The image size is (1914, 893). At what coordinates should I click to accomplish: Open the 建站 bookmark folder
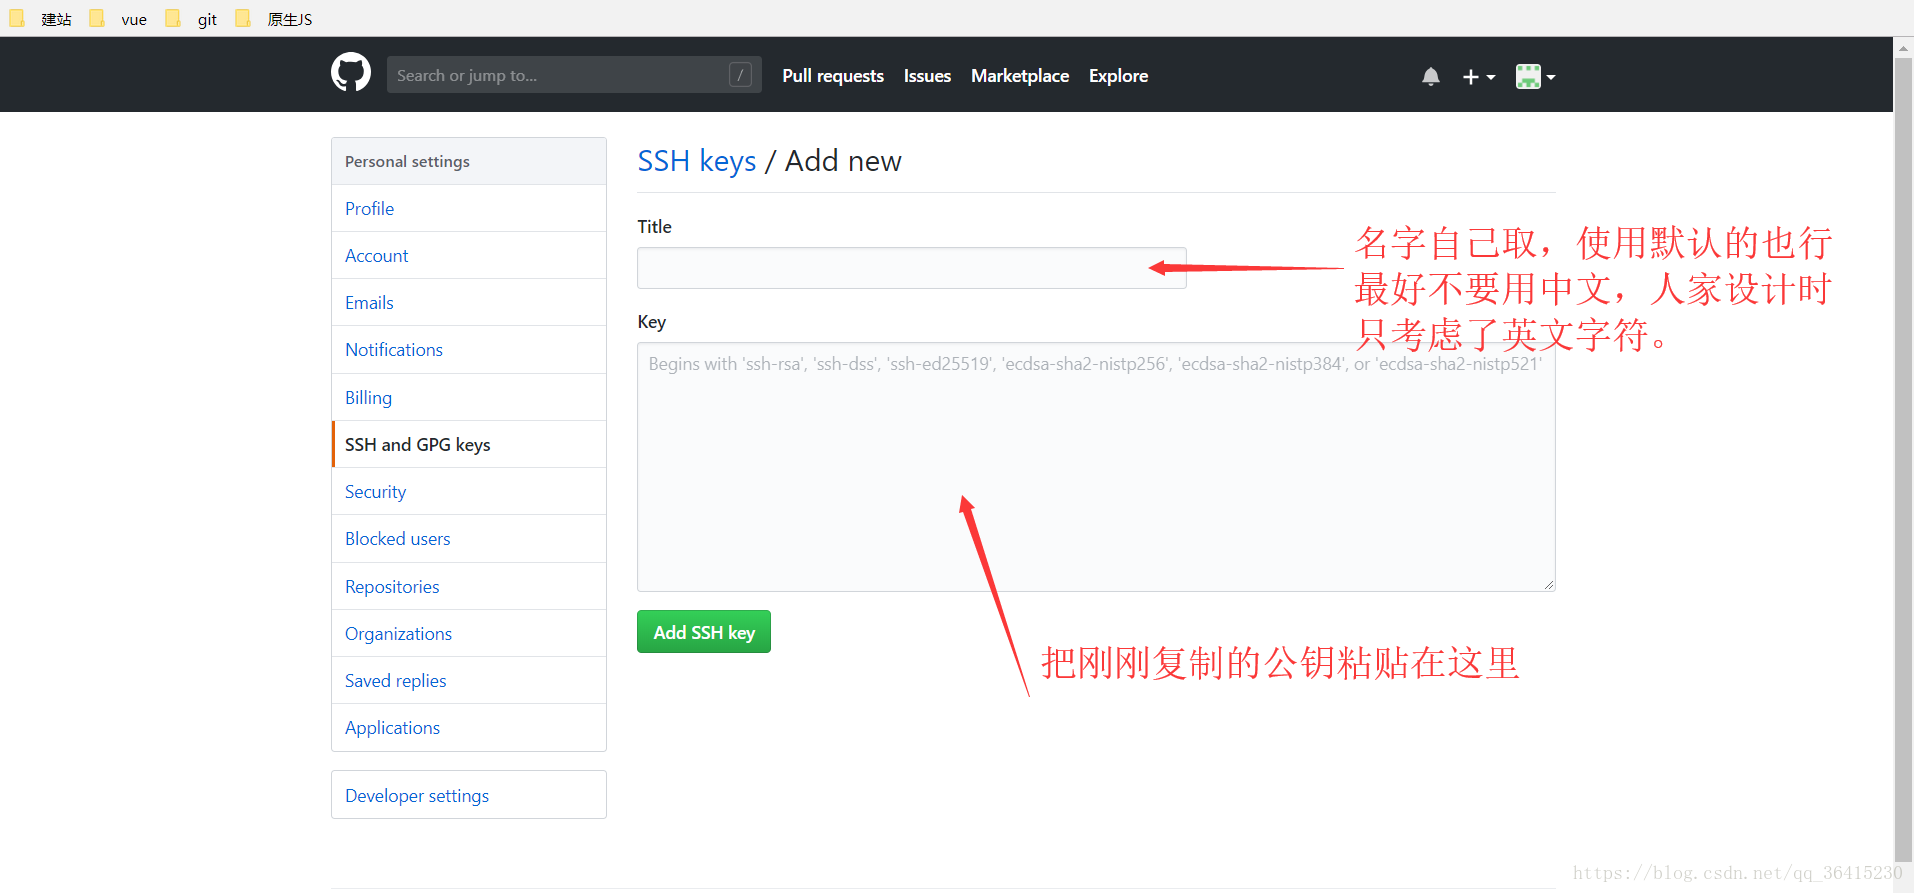[x=41, y=19]
